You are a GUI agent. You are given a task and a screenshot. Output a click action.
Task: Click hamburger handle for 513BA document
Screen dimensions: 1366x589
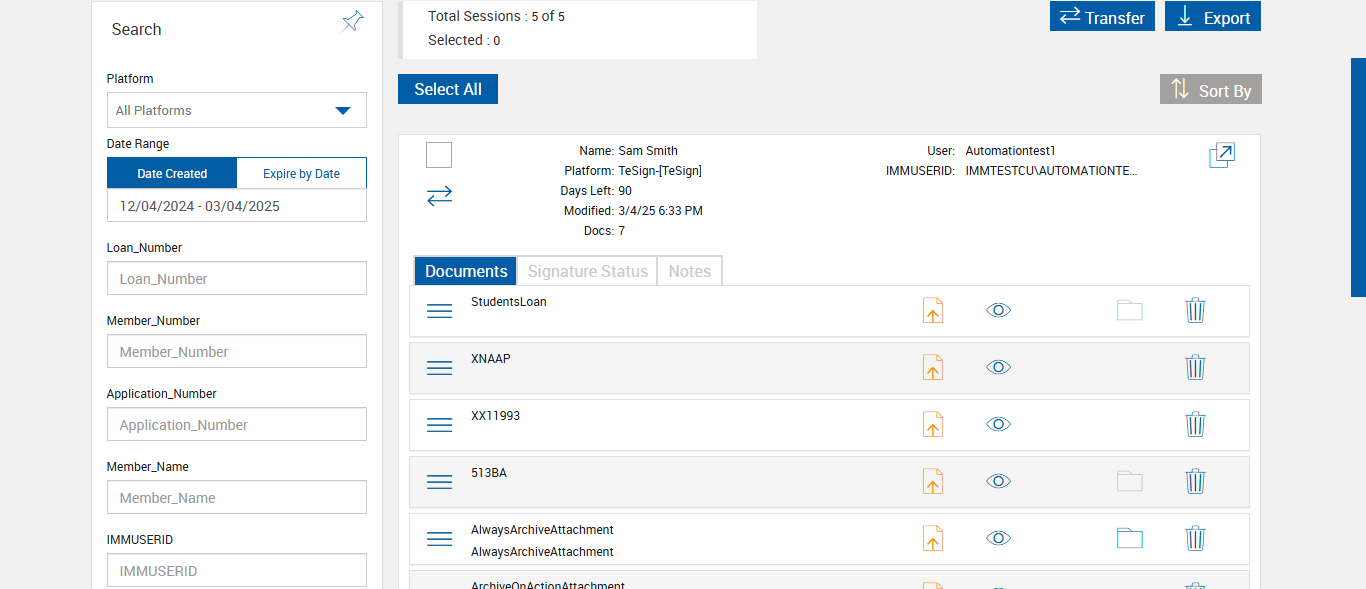[x=440, y=482]
